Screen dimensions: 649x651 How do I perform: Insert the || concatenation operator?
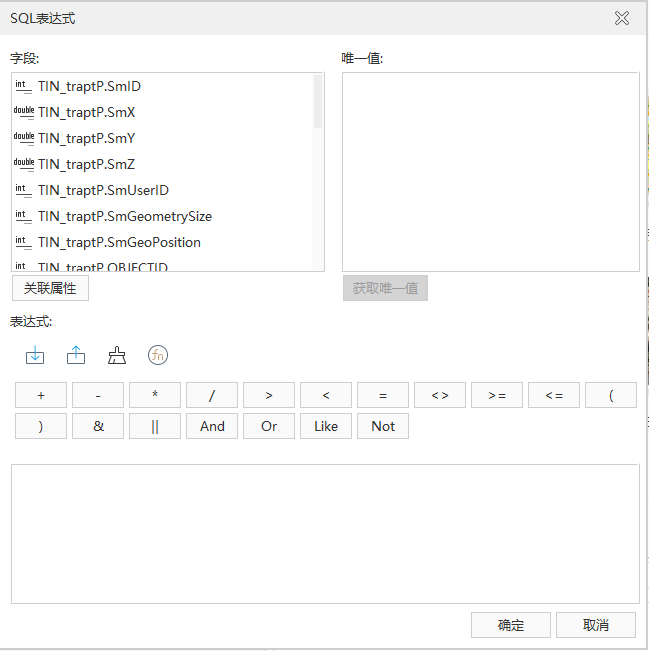[155, 426]
